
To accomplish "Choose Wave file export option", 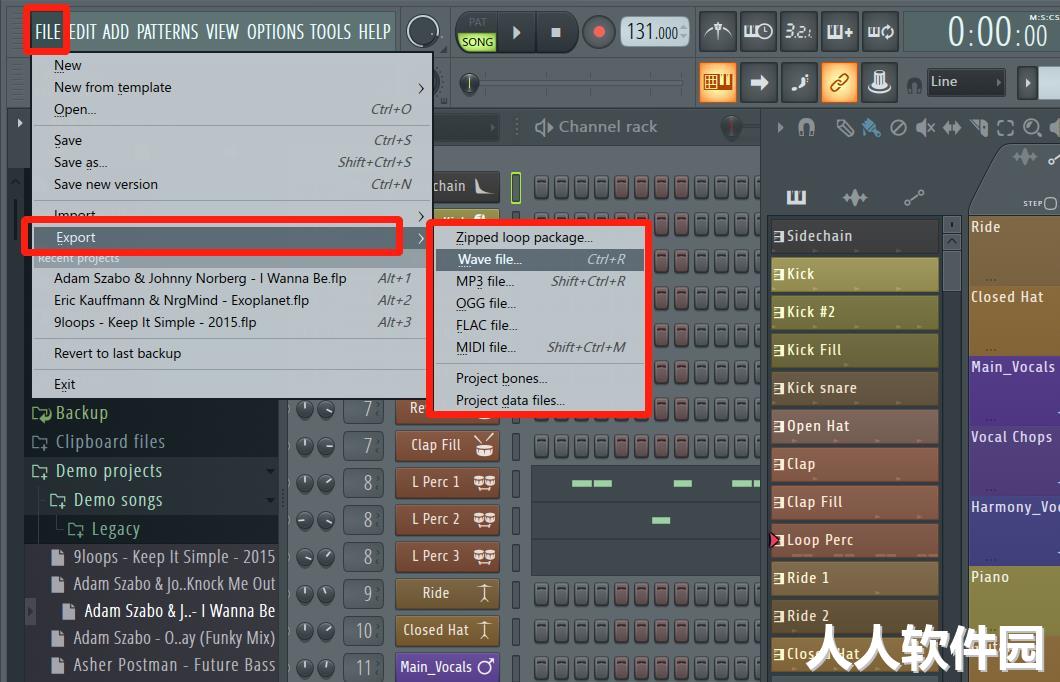I will click(x=539, y=260).
